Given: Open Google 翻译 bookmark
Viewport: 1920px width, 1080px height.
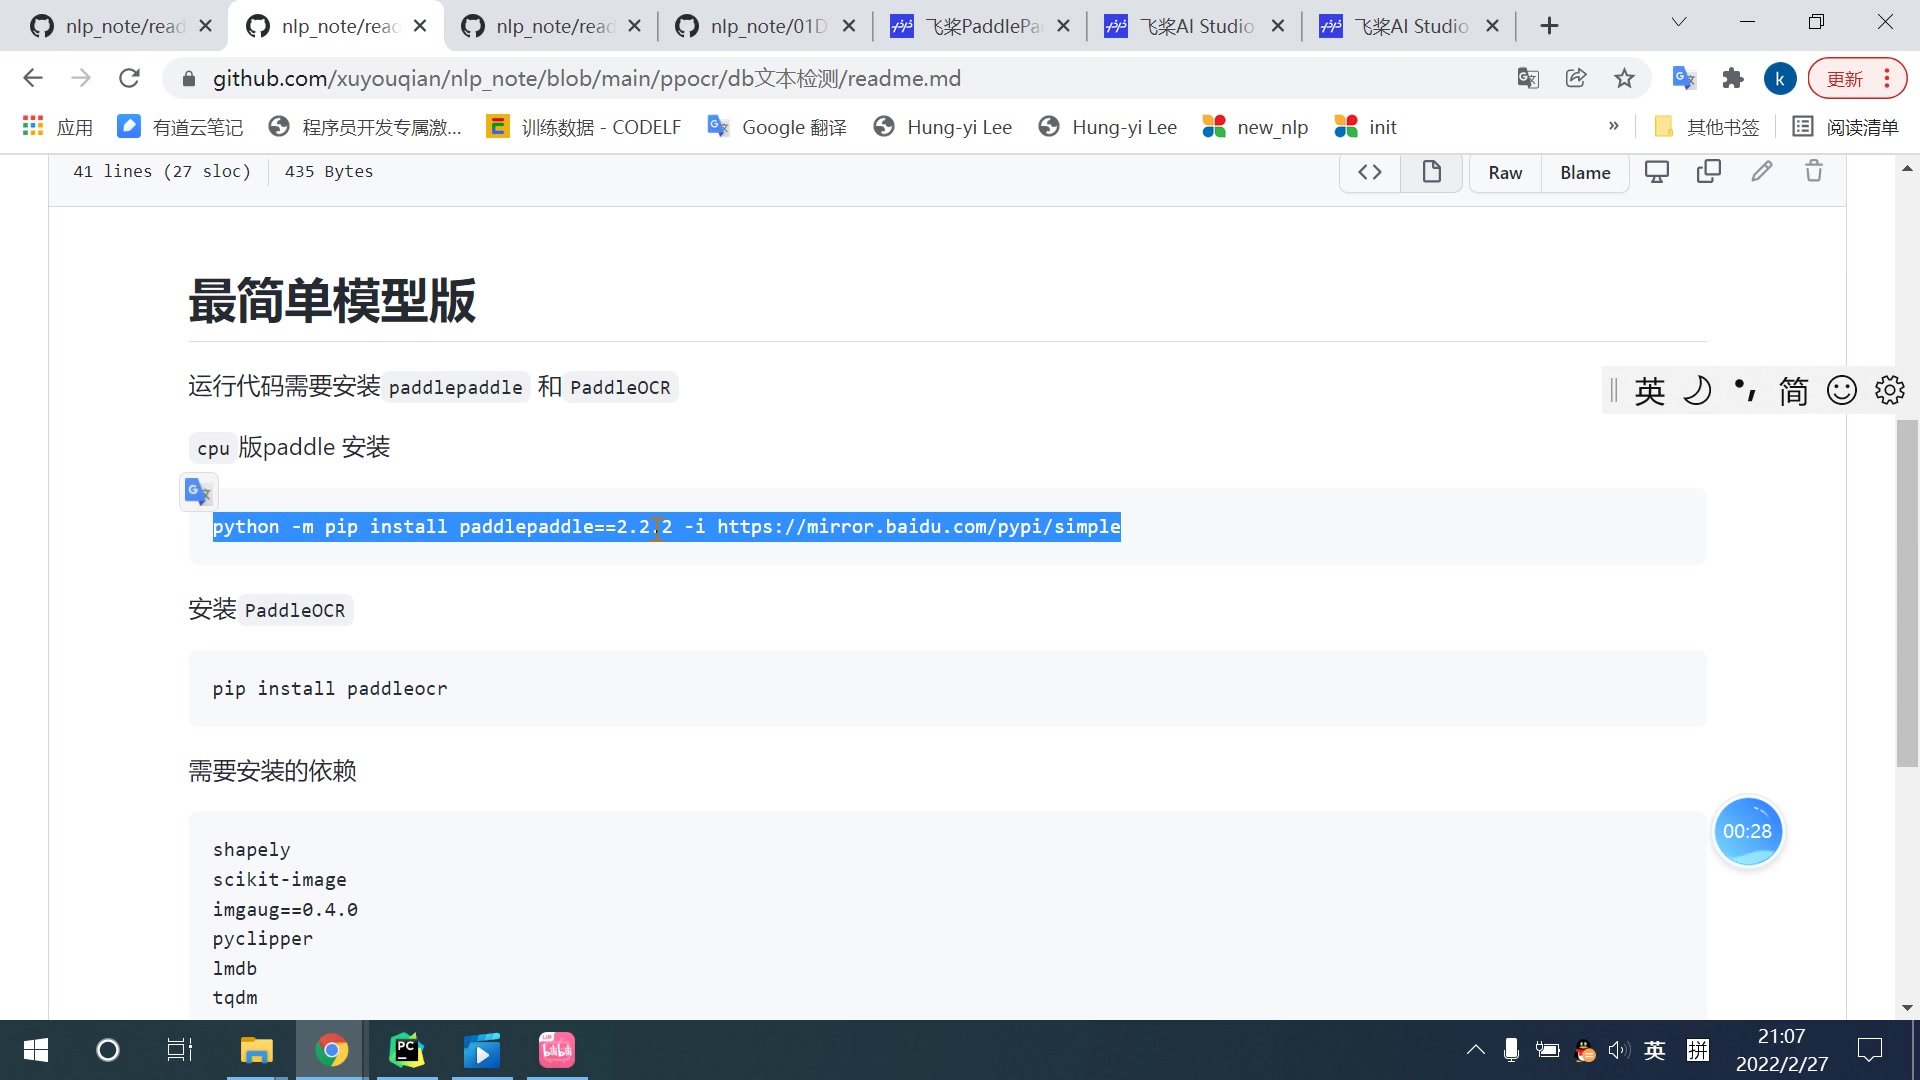Looking at the screenshot, I should pos(777,127).
